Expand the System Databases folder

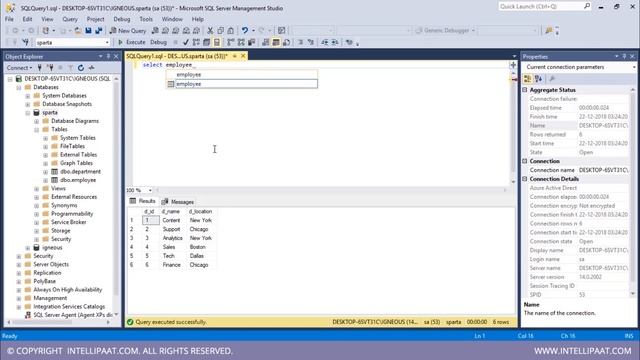point(28,96)
